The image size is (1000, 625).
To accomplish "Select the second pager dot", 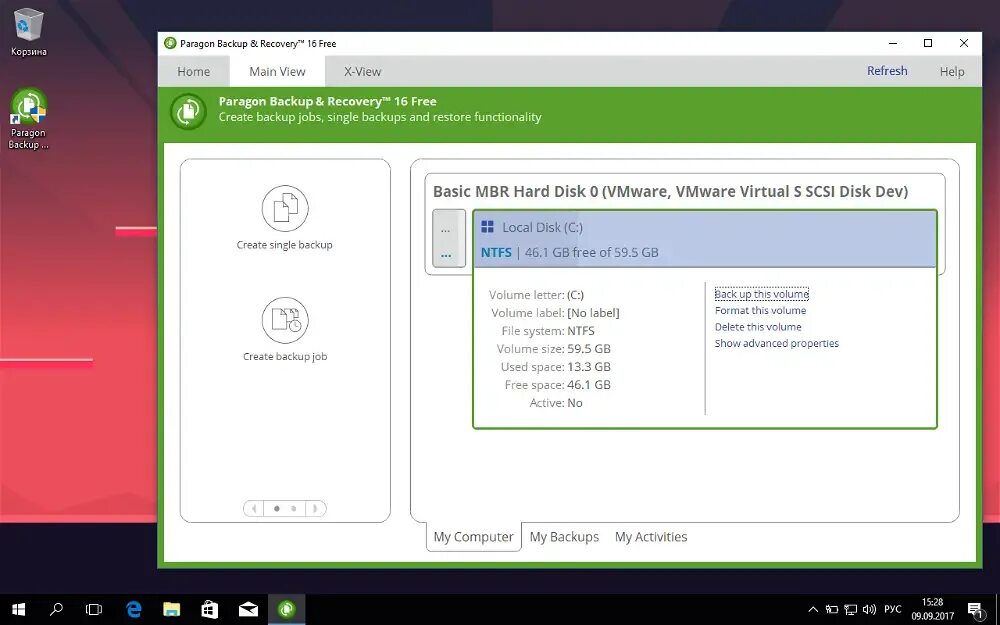I will click(293, 508).
